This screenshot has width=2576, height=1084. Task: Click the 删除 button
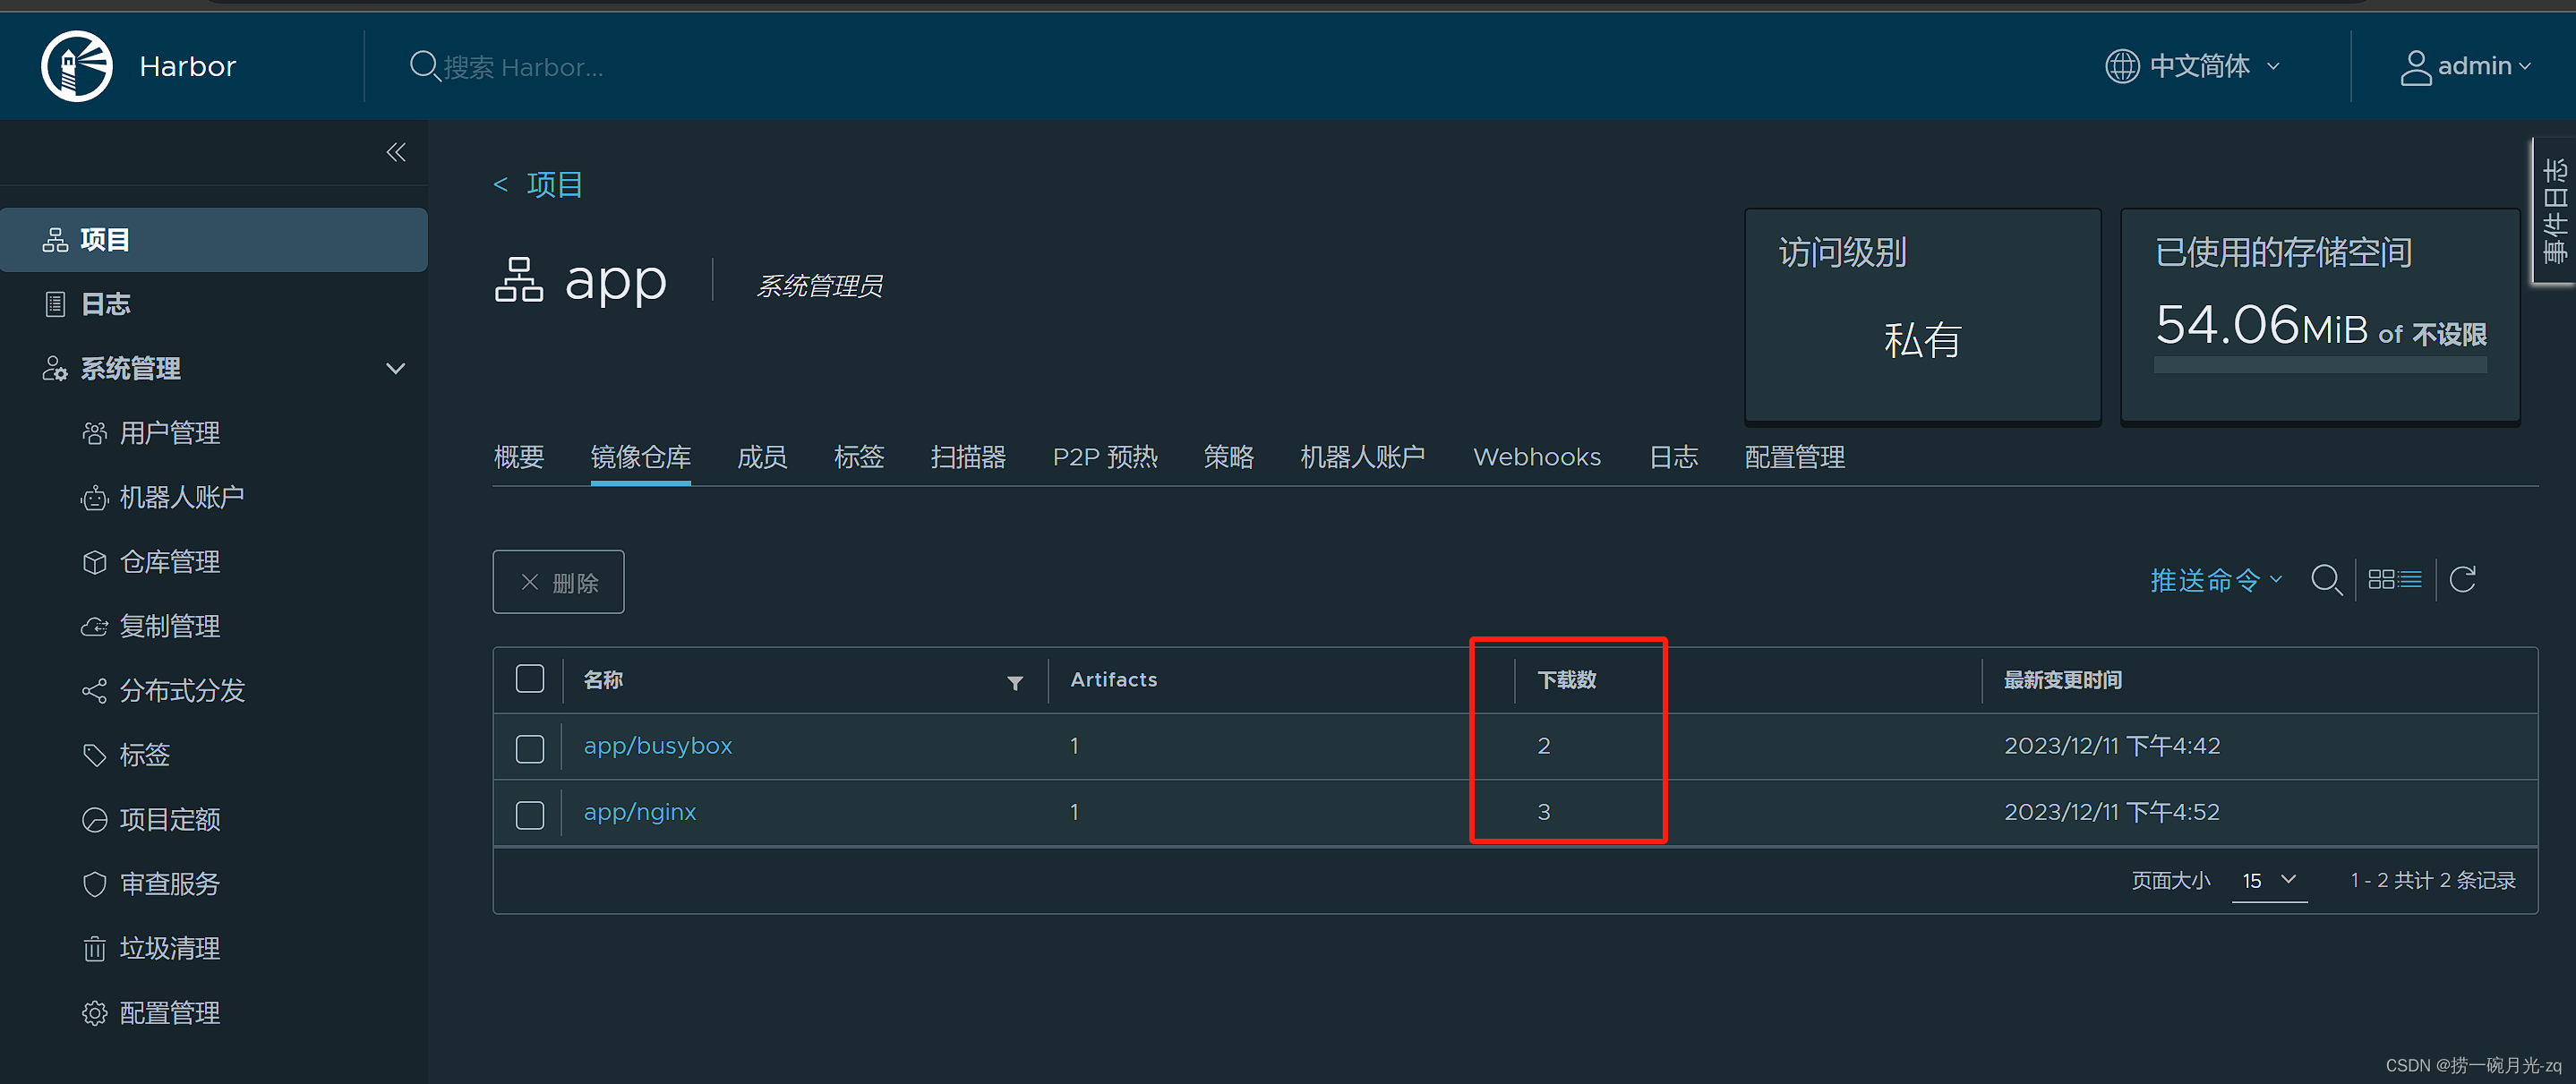coord(558,582)
